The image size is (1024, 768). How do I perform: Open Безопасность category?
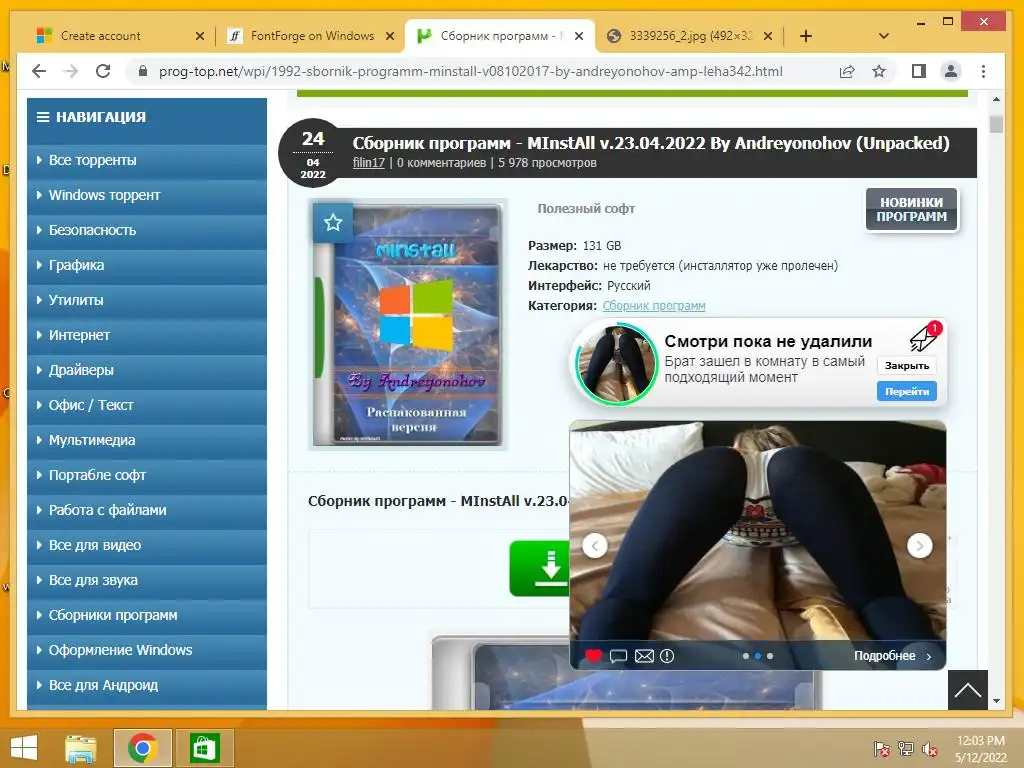pos(147,230)
